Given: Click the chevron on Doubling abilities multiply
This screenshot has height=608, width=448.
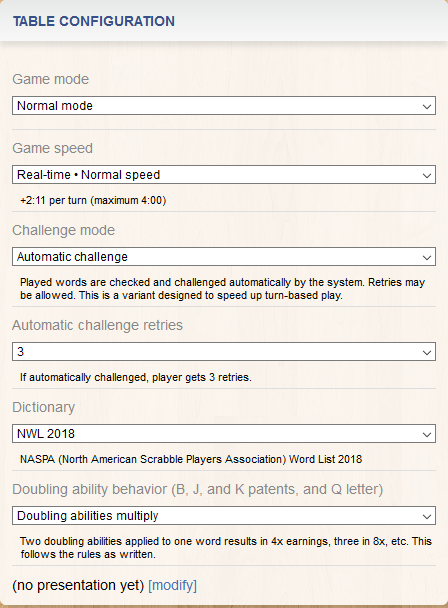Looking at the screenshot, I should pos(427,516).
